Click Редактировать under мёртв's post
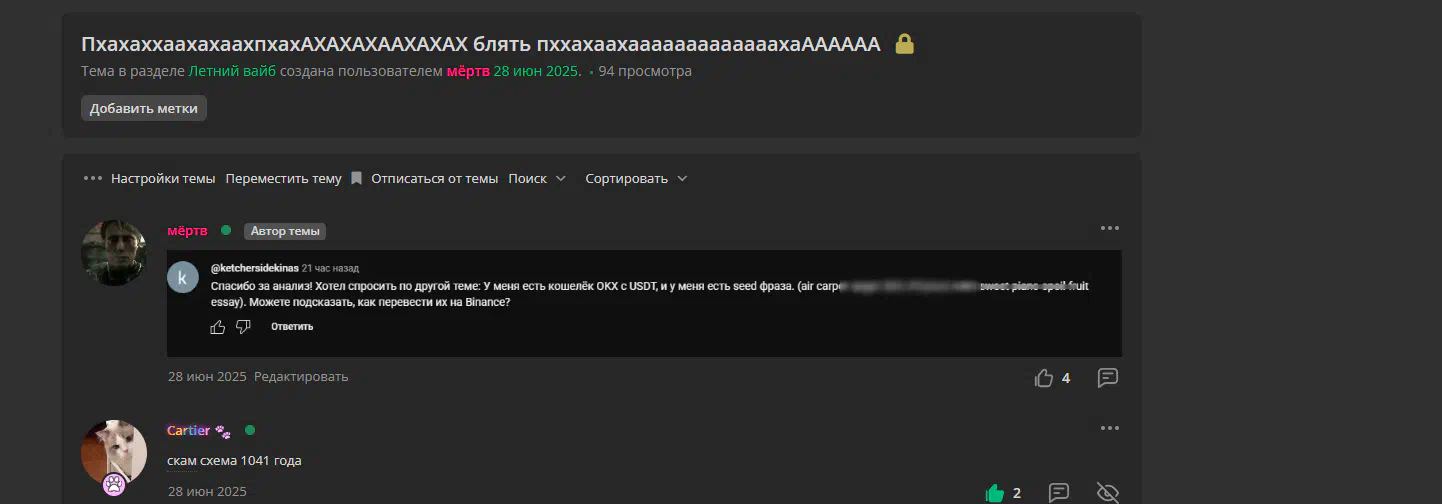Screen dimensions: 1442x504 (x=301, y=377)
